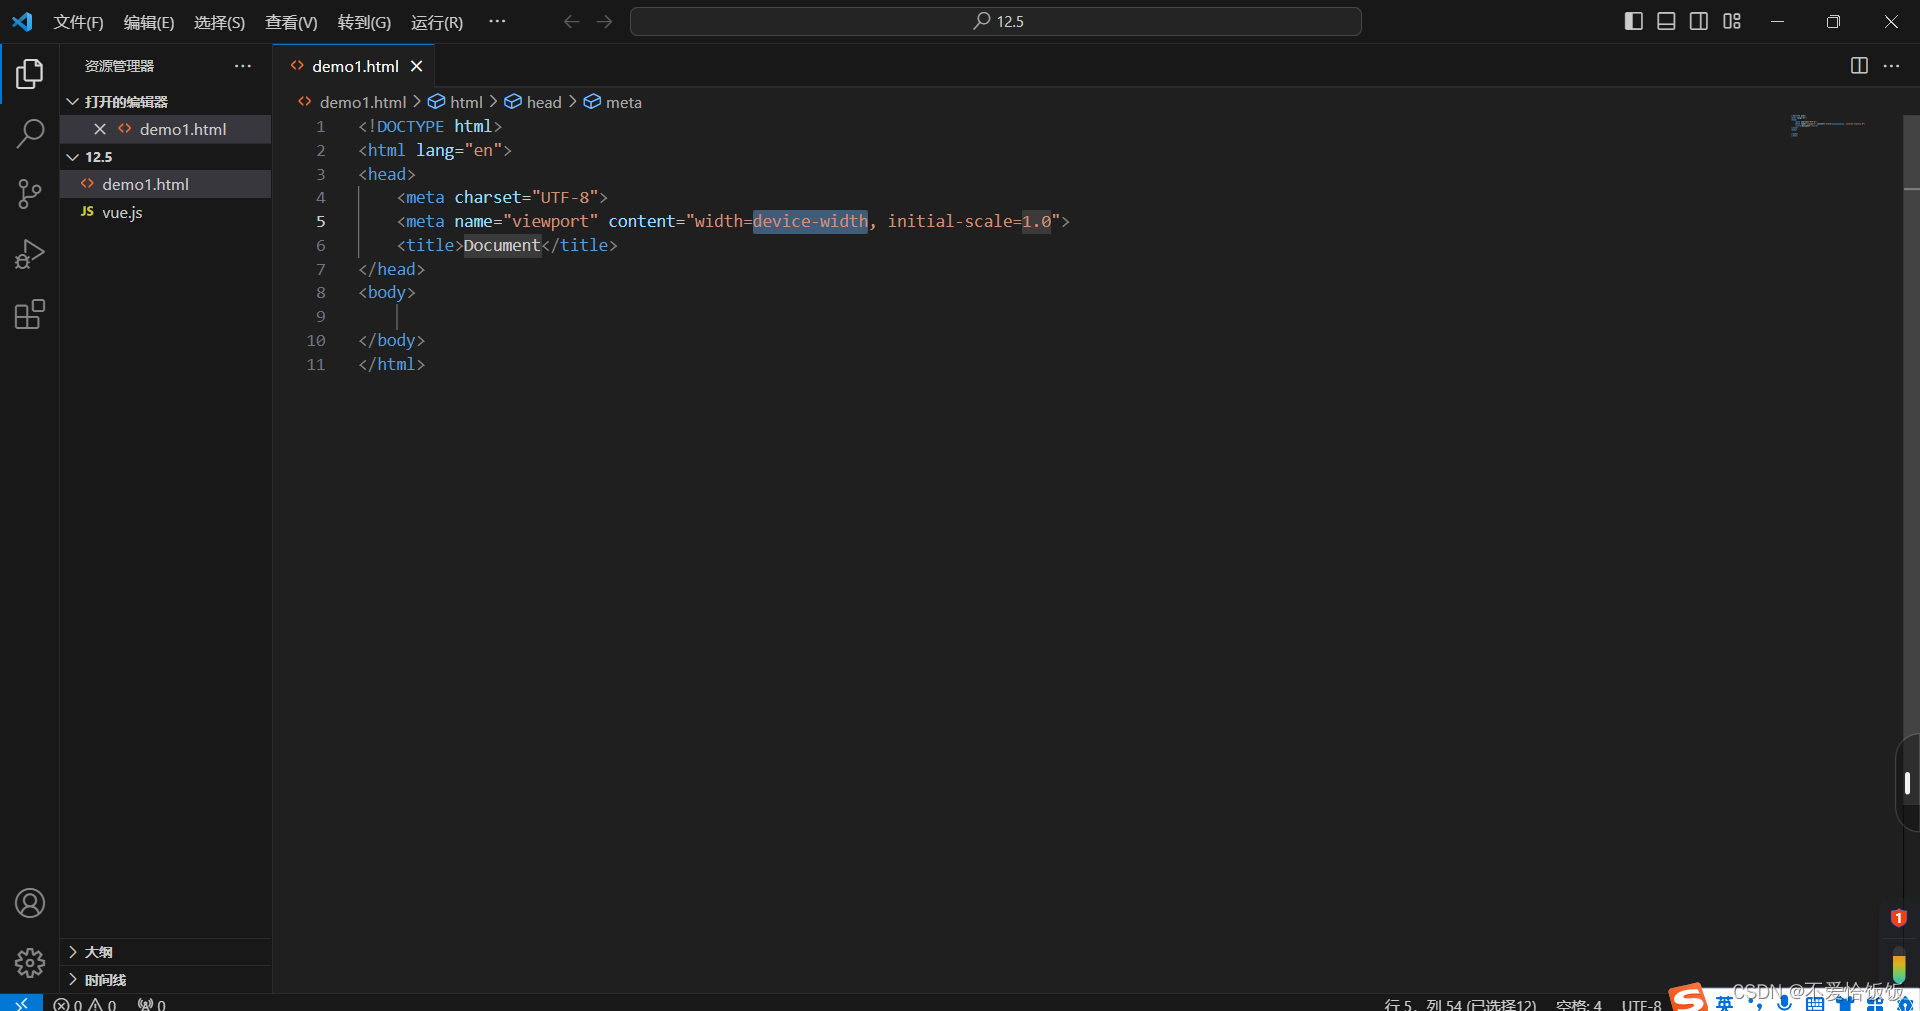
Task: Show hidden menus via title bar ellipsis
Action: tap(497, 21)
